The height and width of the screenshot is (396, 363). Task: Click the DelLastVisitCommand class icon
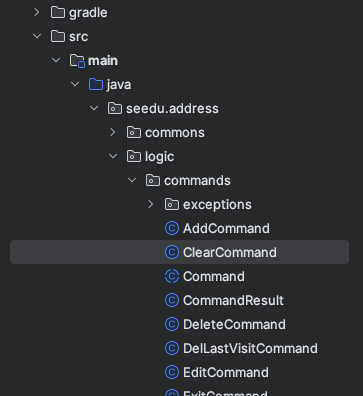(x=172, y=348)
